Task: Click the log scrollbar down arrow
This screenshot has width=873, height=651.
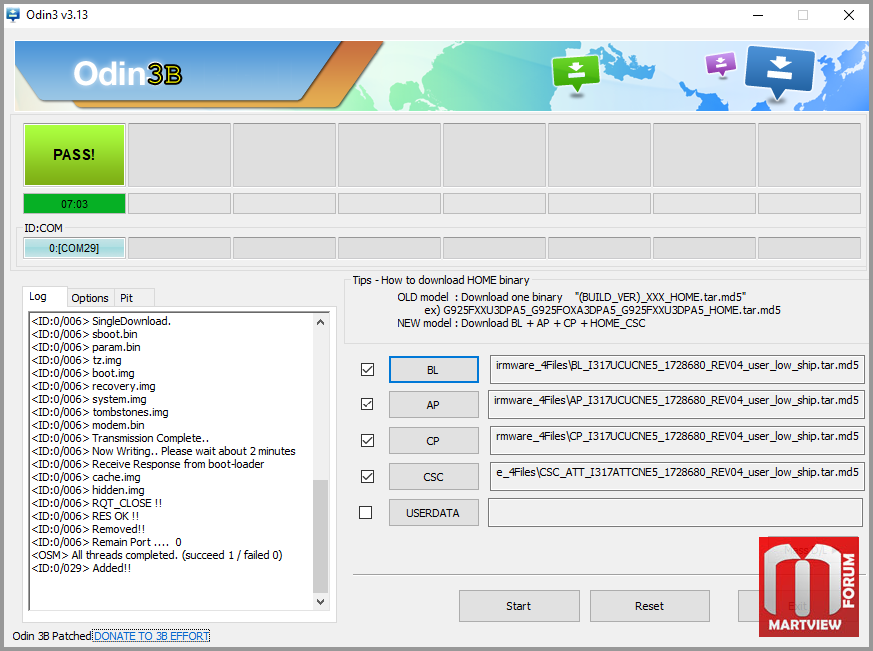Action: [x=320, y=601]
